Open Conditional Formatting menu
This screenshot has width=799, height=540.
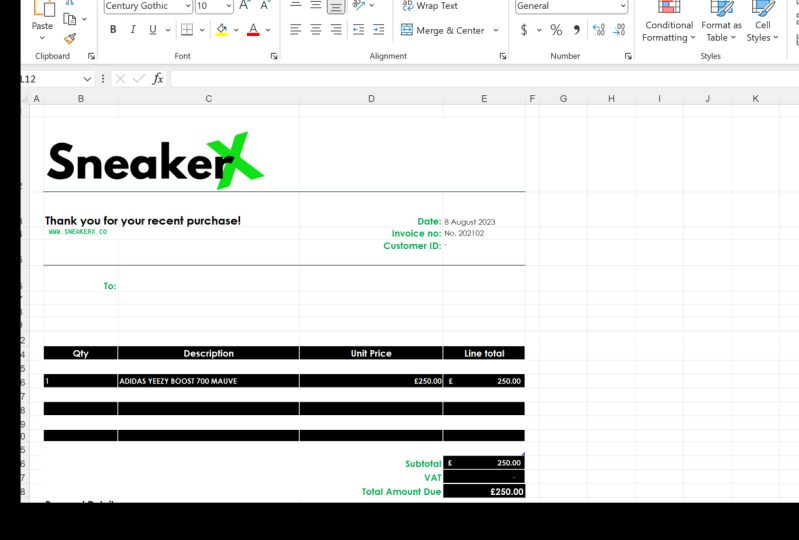tap(669, 22)
